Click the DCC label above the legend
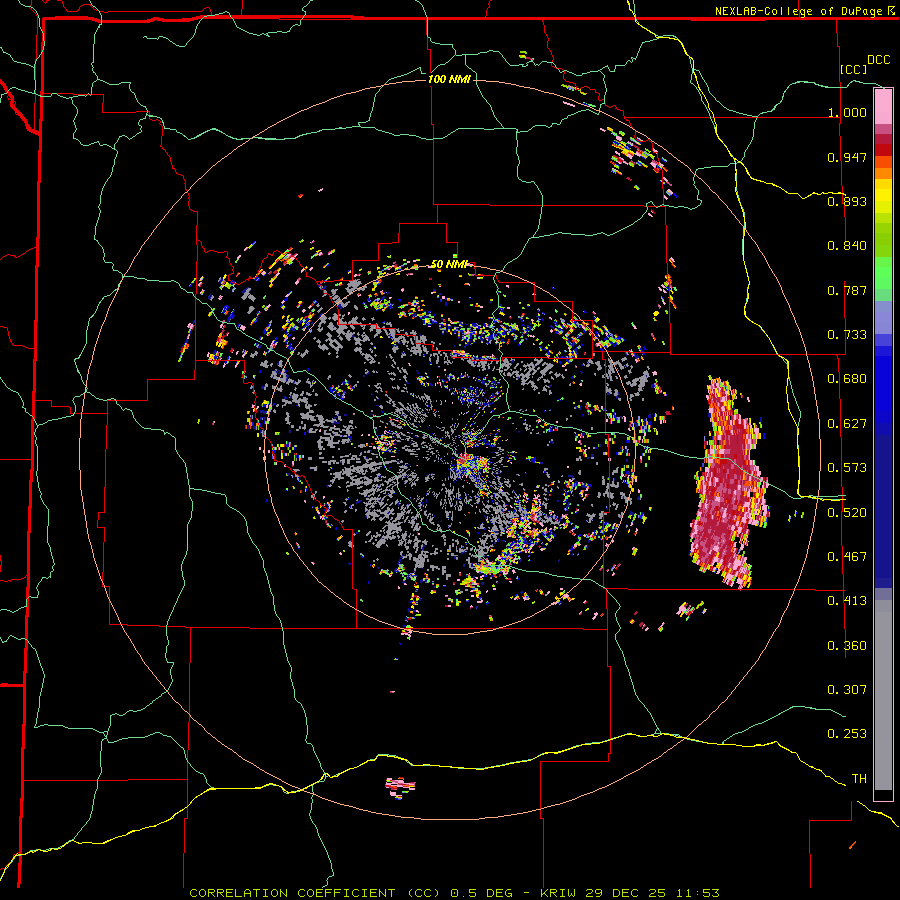This screenshot has height=900, width=900. [x=878, y=60]
